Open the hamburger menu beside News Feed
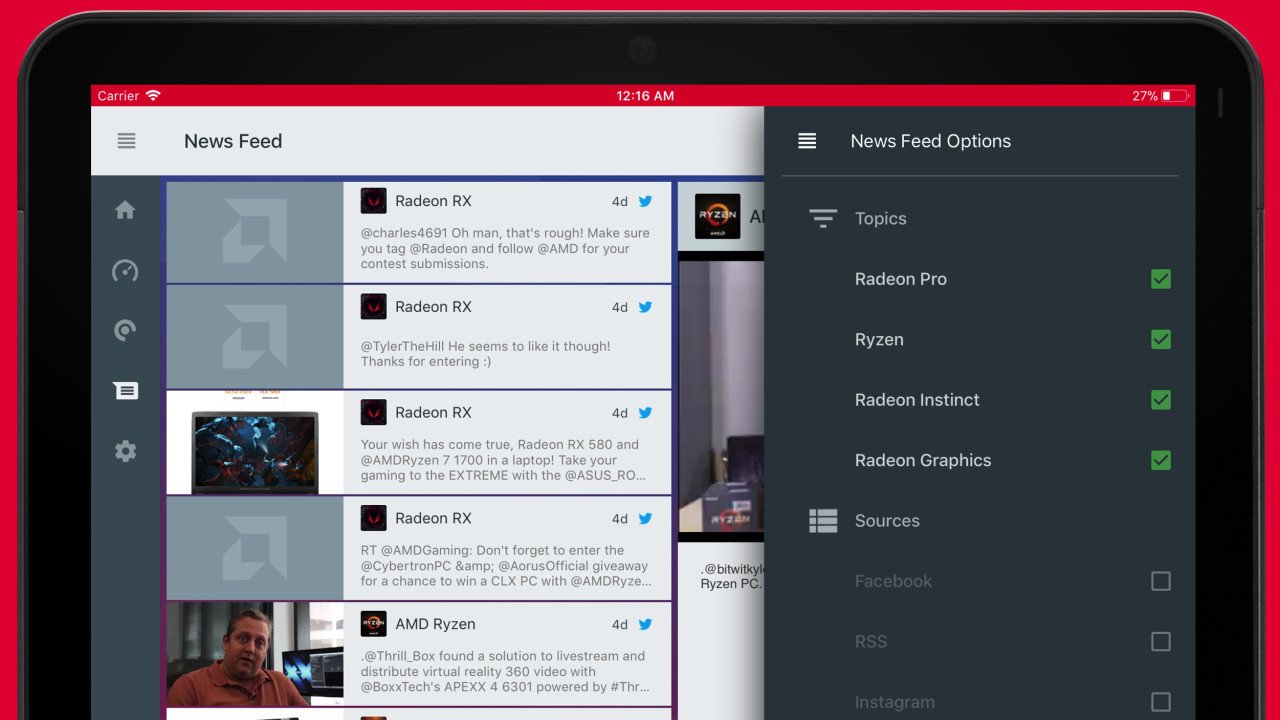The height and width of the screenshot is (720, 1280). coord(126,141)
